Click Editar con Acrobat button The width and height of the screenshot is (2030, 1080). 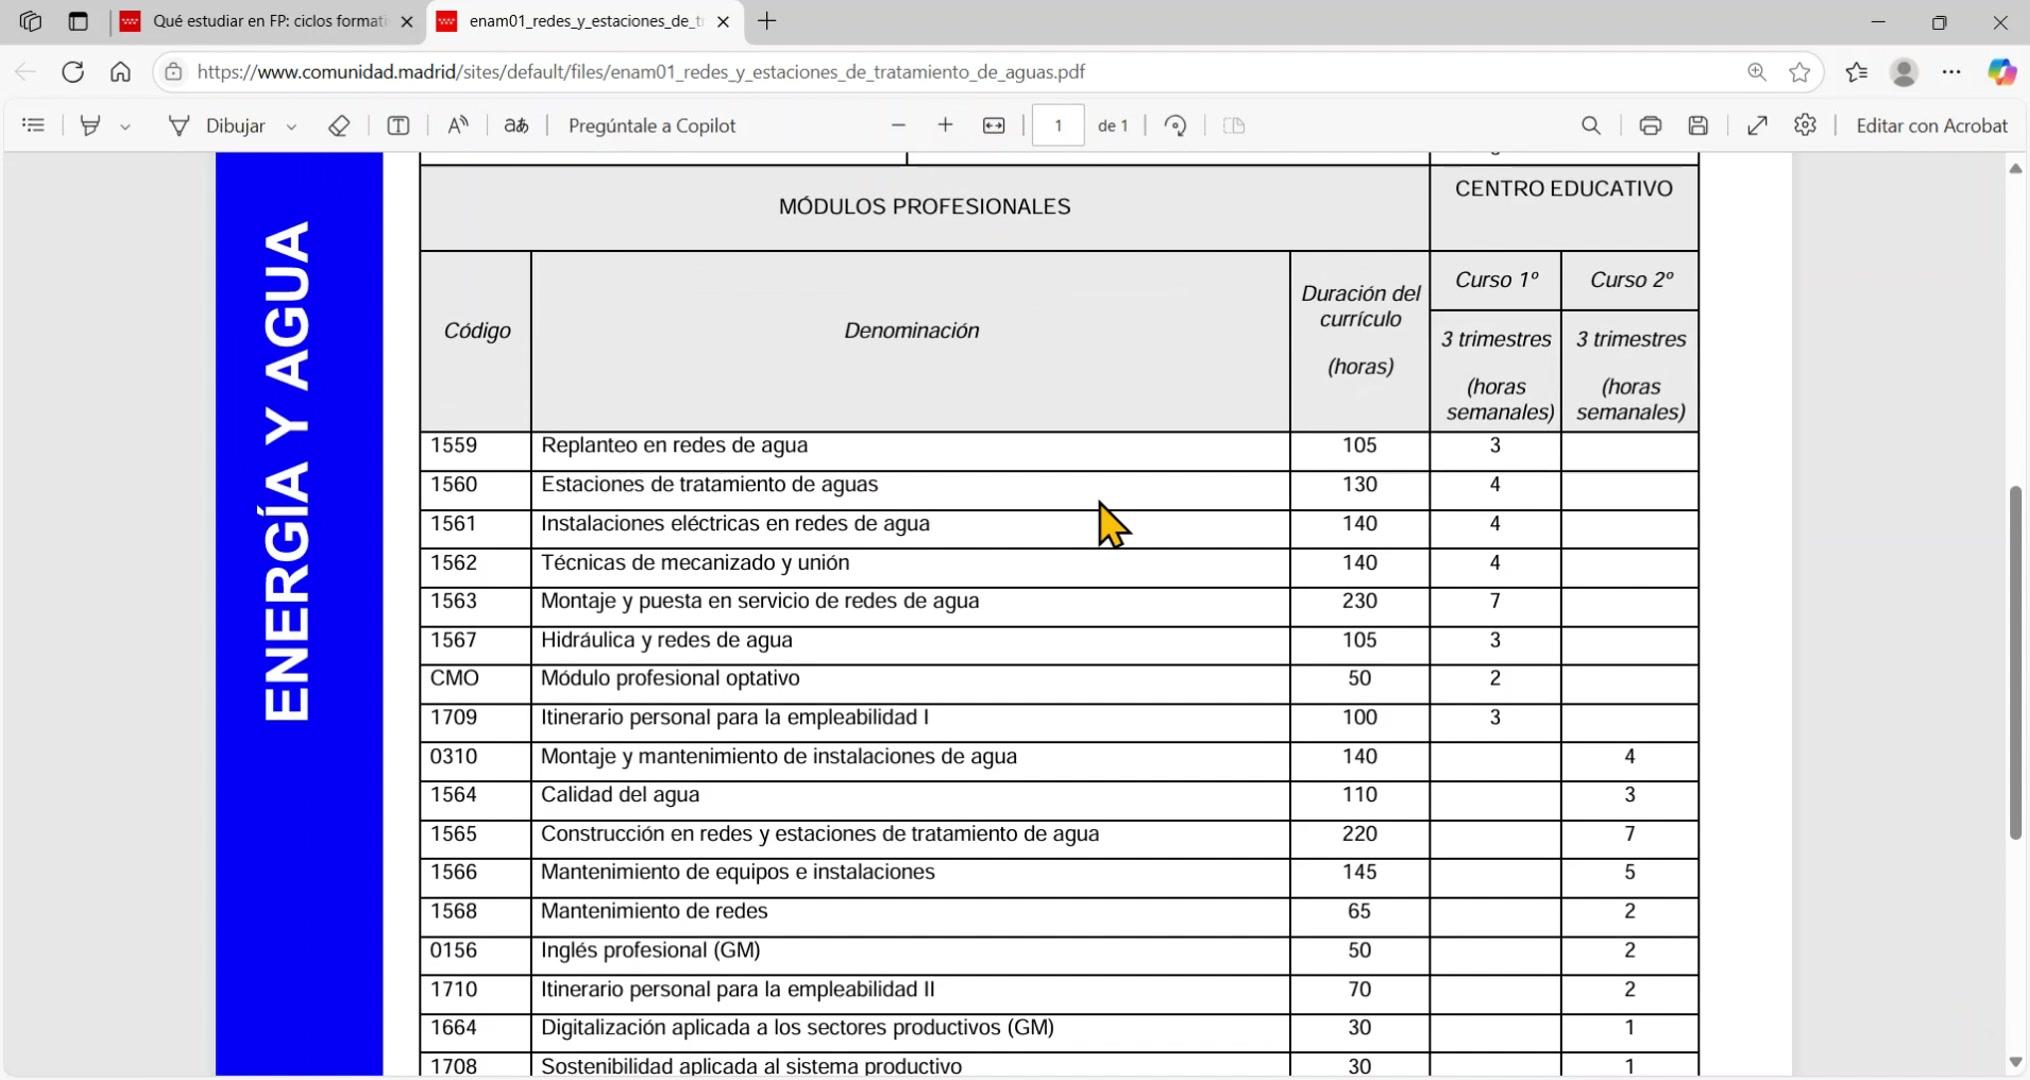click(1931, 126)
